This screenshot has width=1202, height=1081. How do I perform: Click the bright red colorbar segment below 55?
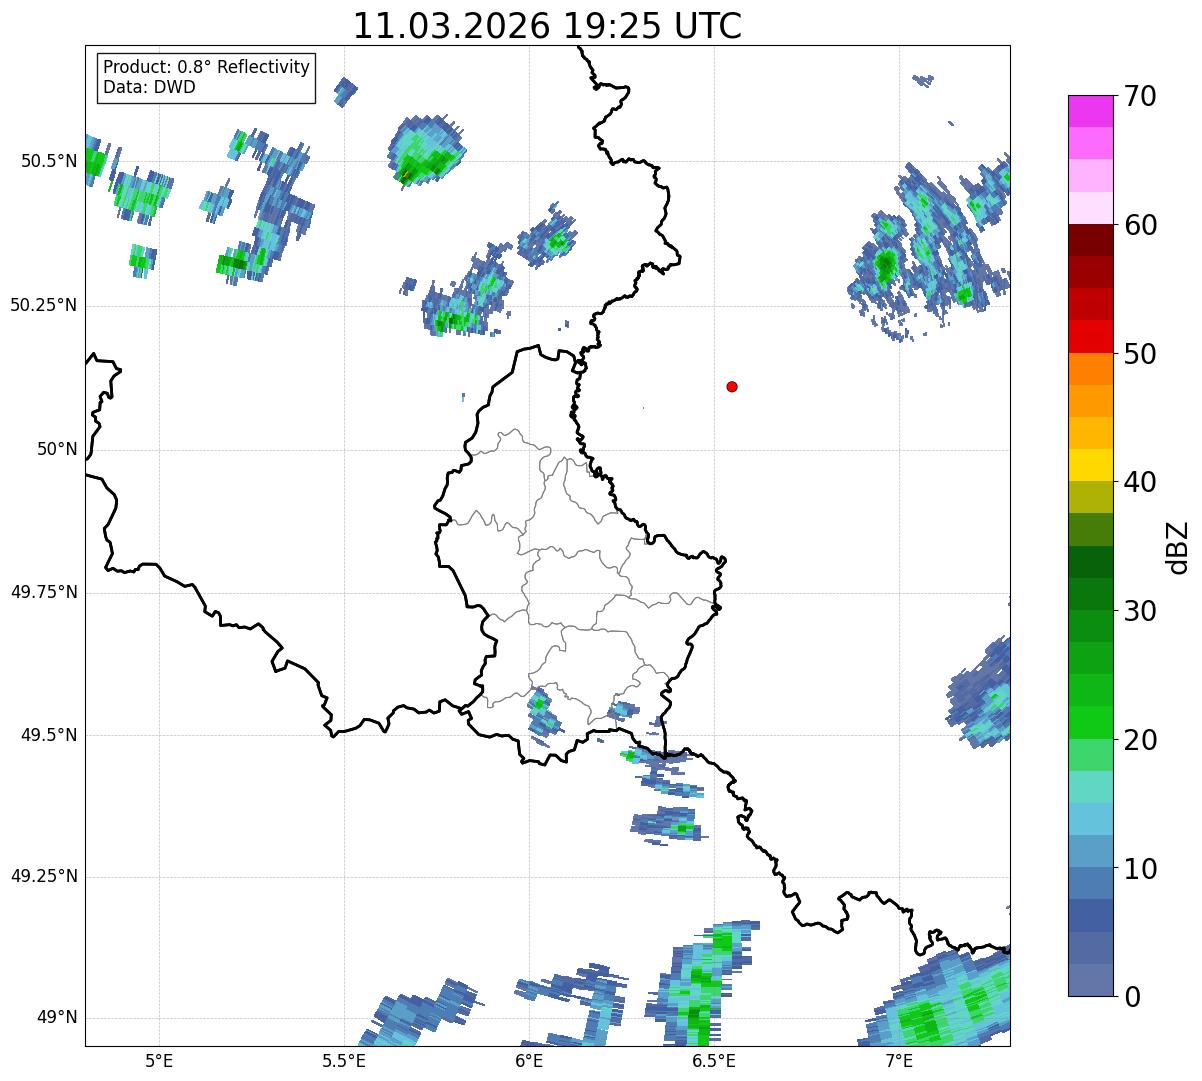tap(1090, 337)
